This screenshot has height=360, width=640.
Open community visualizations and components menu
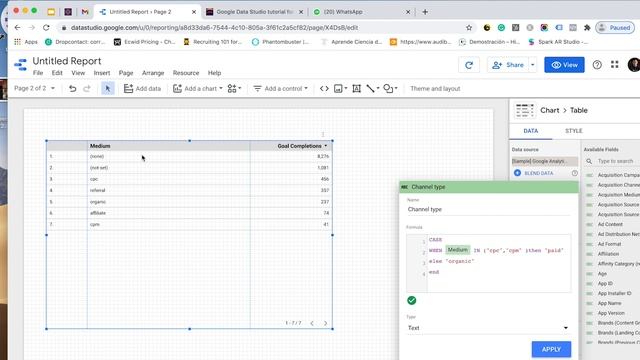click(x=234, y=89)
